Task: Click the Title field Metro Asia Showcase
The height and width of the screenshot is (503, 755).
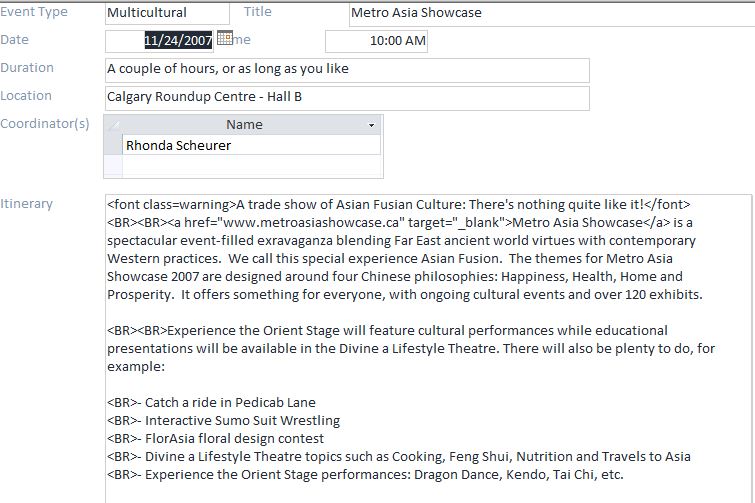Action: pos(552,13)
